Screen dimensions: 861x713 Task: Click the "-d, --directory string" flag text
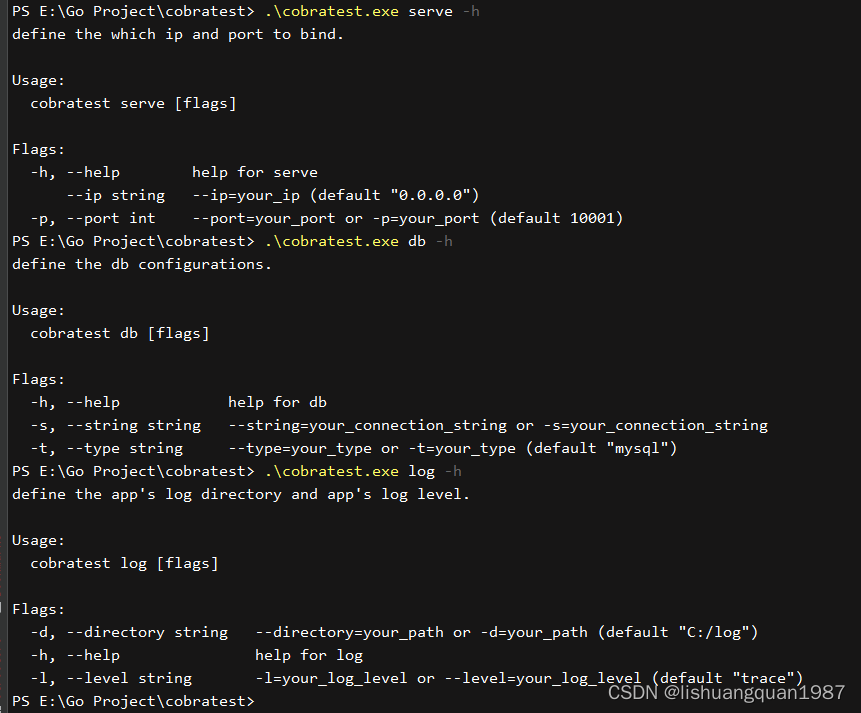[x=129, y=632]
